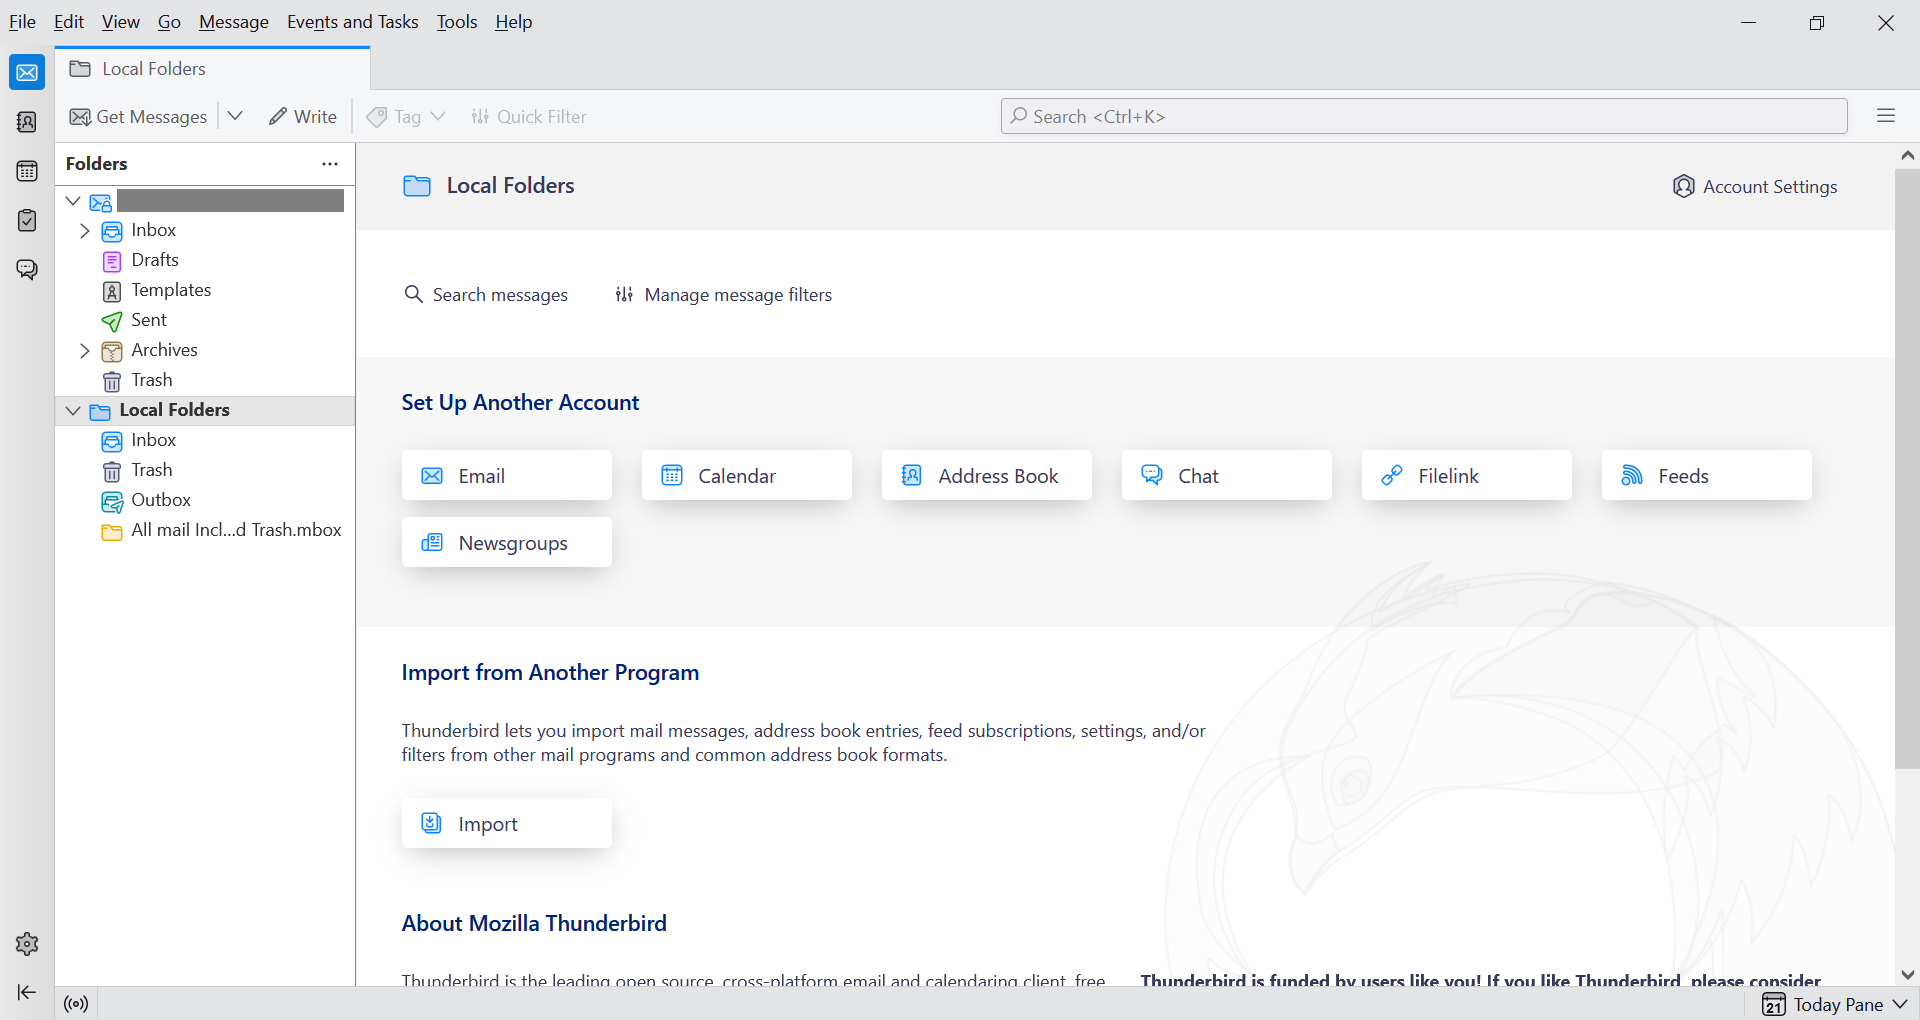Open the Get Messages dropdown arrow
Viewport: 1920px width, 1020px height.
[x=235, y=117]
